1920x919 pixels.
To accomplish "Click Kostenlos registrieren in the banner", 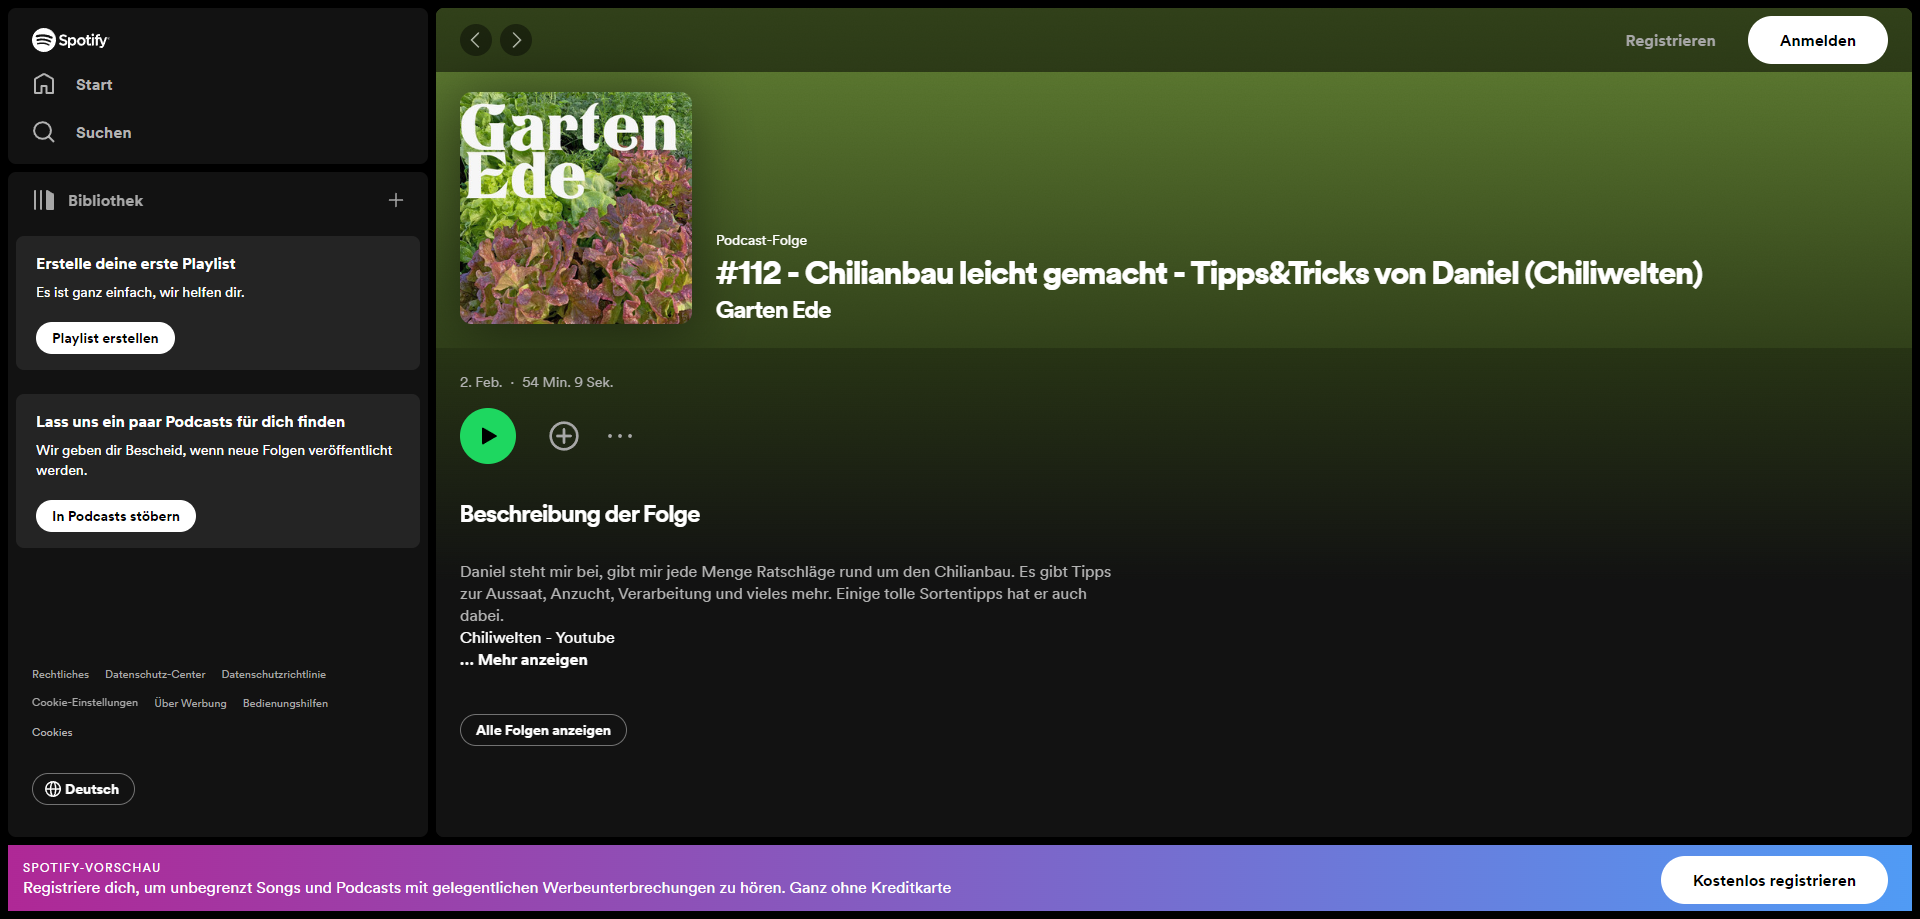I will click(1774, 880).
